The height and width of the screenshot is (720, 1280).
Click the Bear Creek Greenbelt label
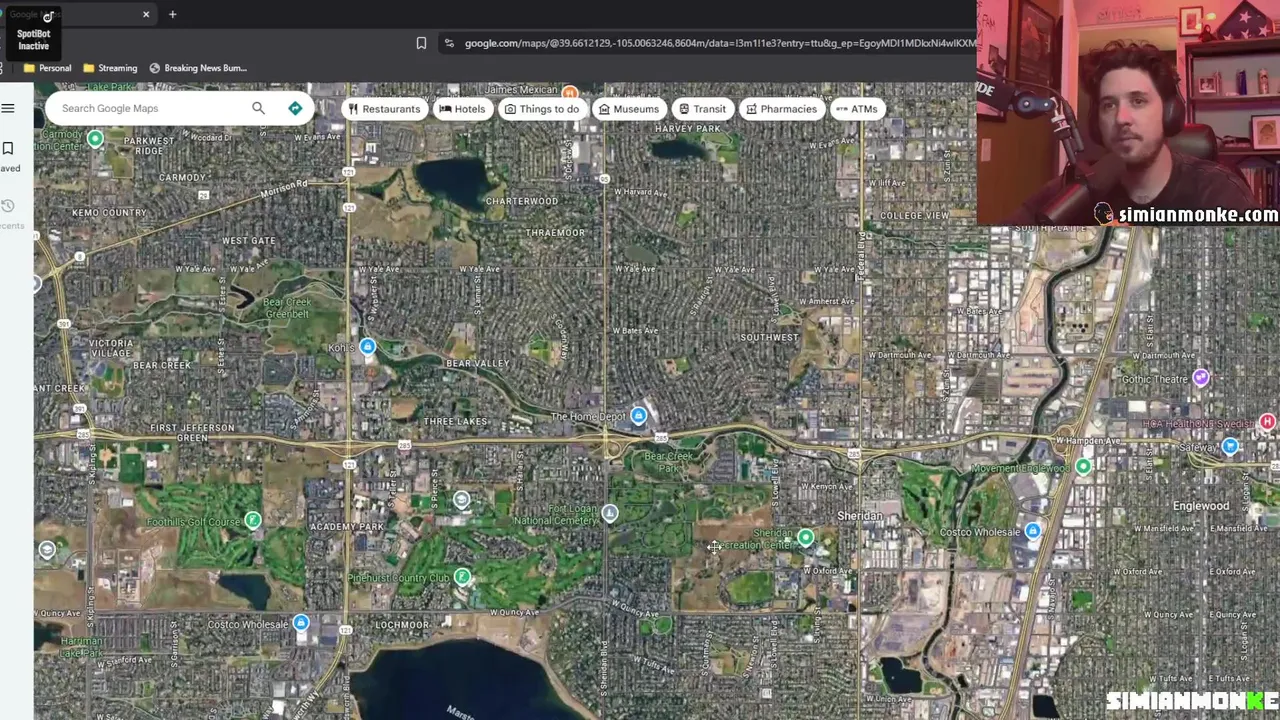coord(287,308)
